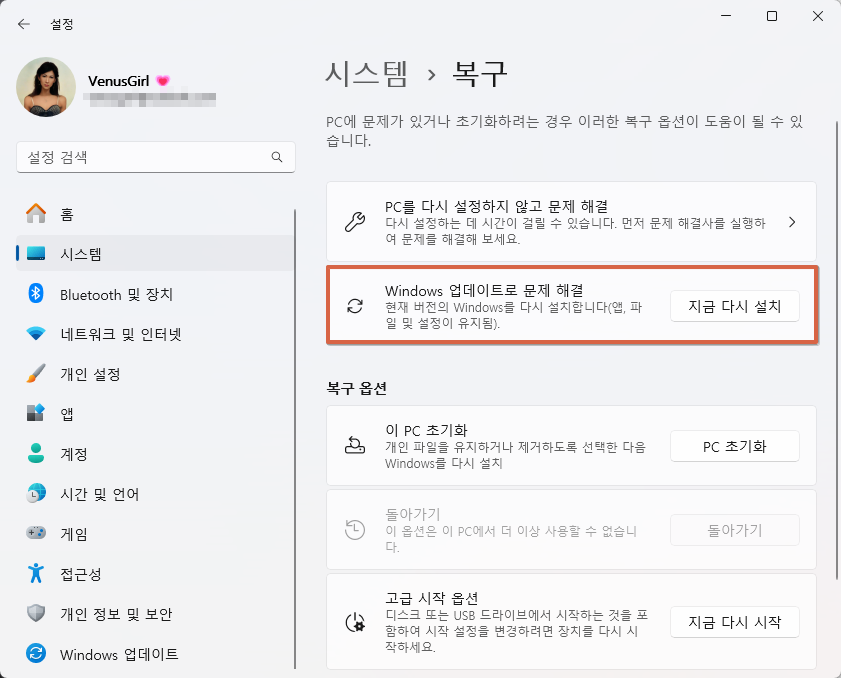Click the disabled 돌아가기 button
The height and width of the screenshot is (678, 841).
click(735, 530)
